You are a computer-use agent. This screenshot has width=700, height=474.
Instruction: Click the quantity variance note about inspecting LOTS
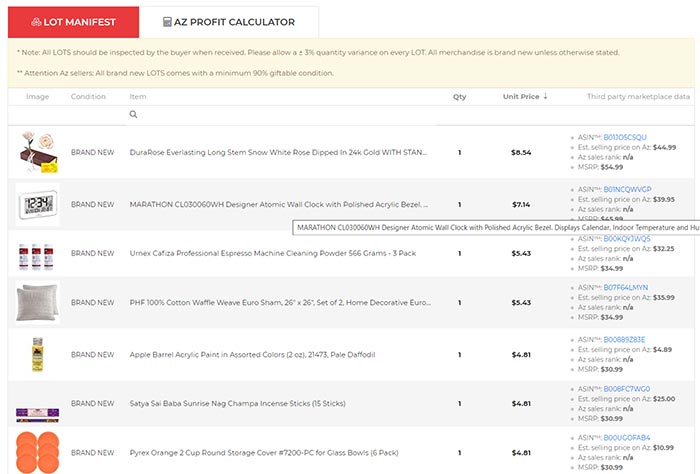click(318, 52)
